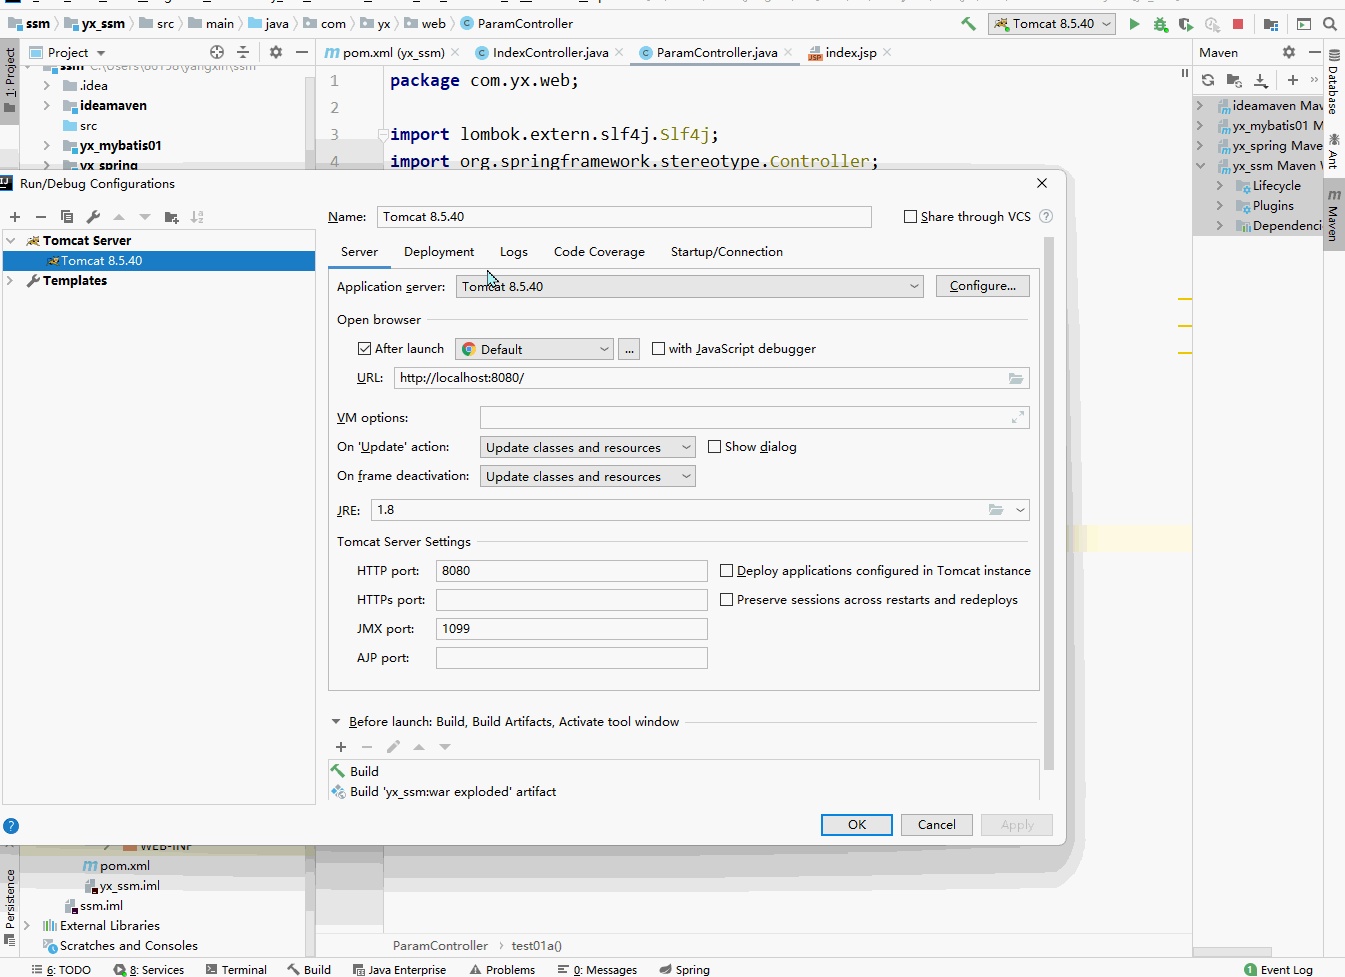Screen dimensions: 1345x977
Task: Click the JMX port field
Action: click(571, 629)
